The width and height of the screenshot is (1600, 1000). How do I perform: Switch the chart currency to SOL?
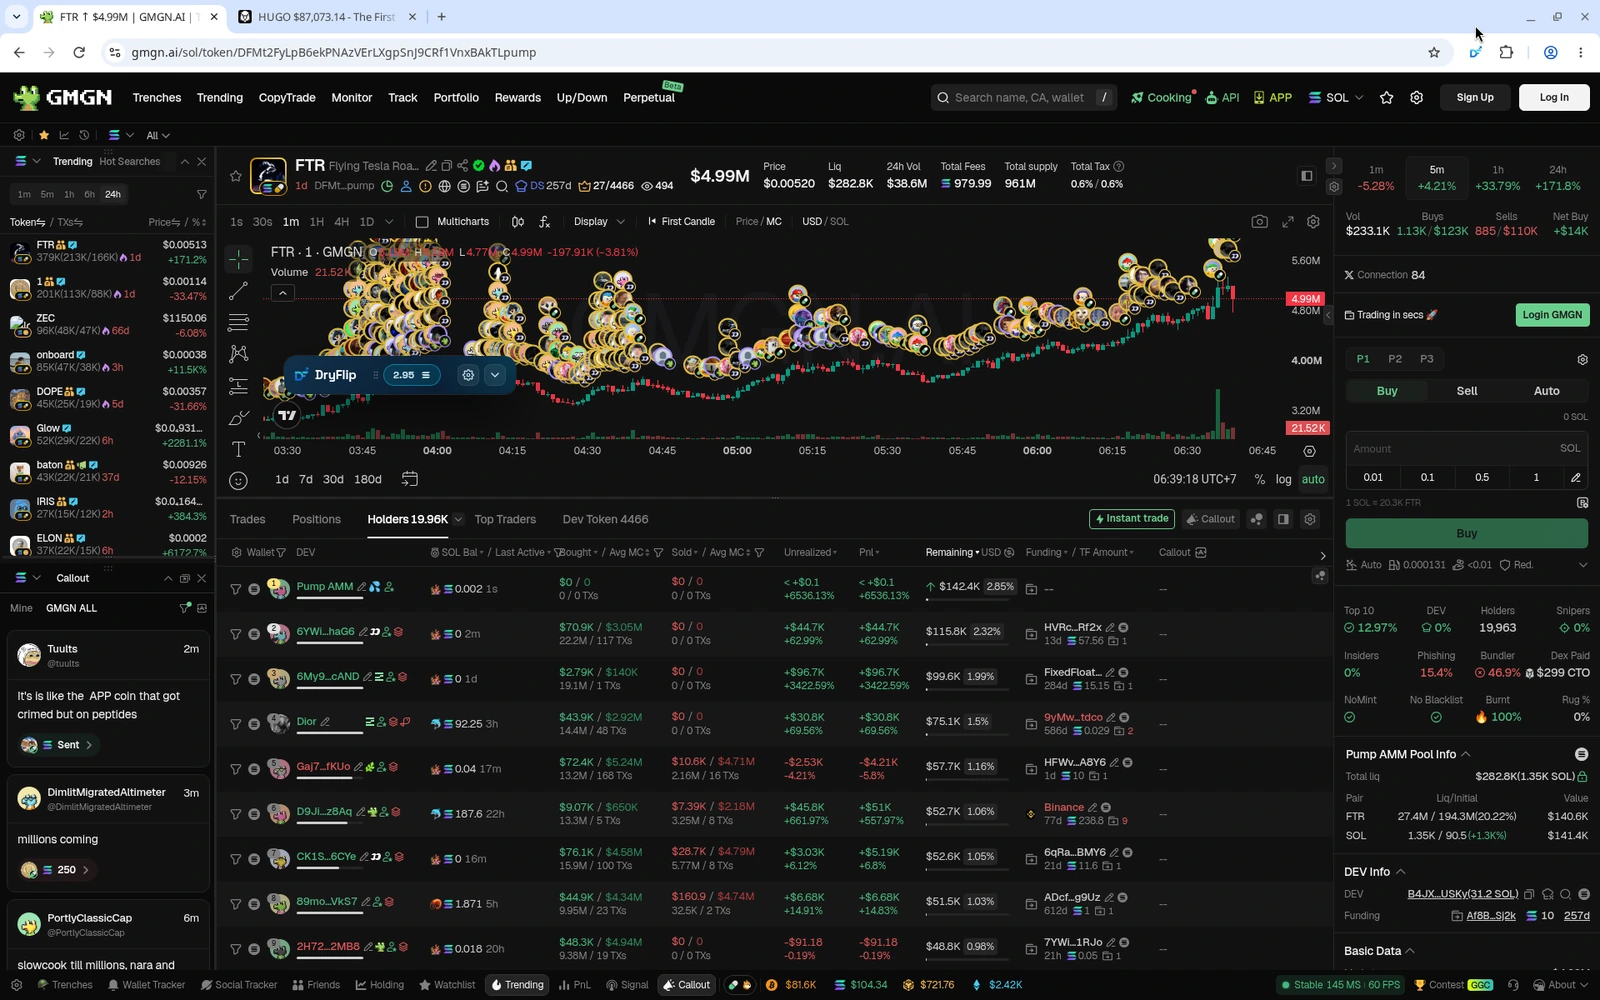[x=839, y=222]
